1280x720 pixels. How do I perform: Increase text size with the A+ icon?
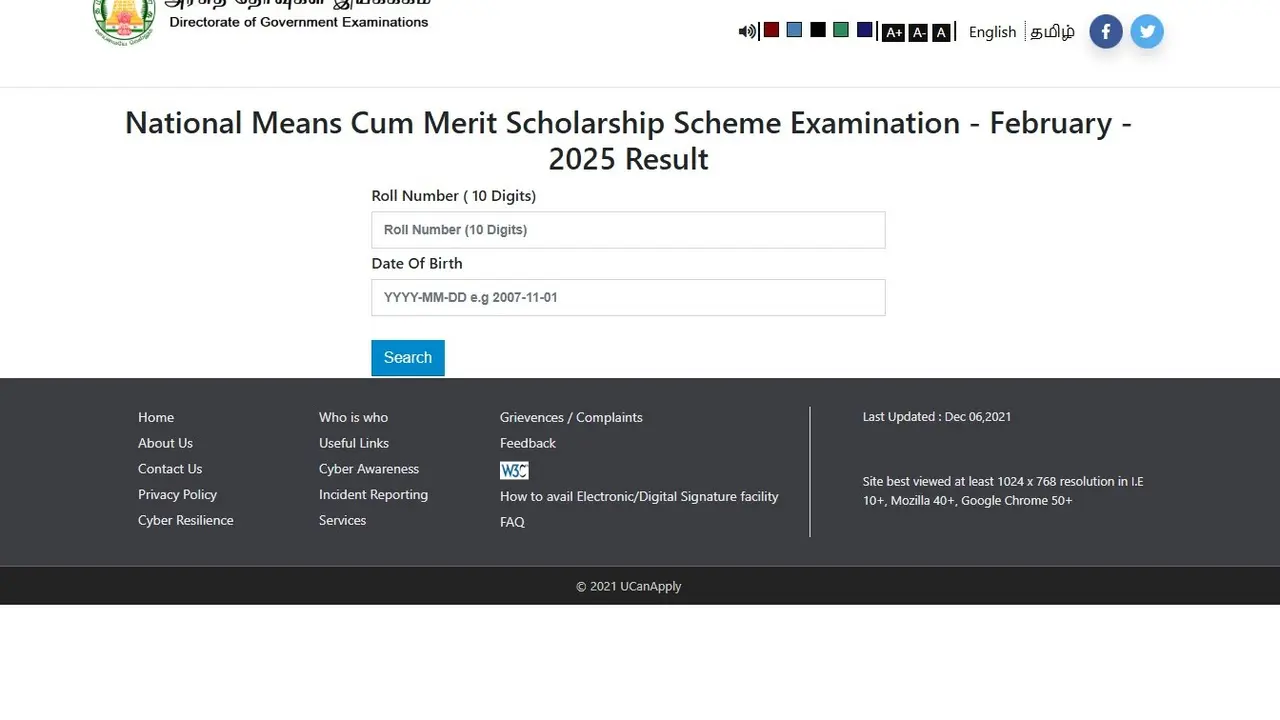point(893,32)
